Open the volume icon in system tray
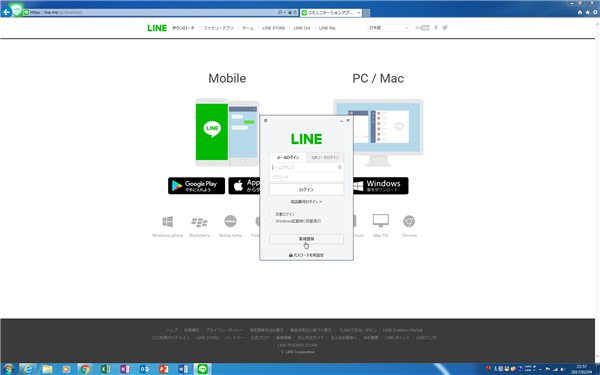This screenshot has width=600, height=375. pos(563,369)
